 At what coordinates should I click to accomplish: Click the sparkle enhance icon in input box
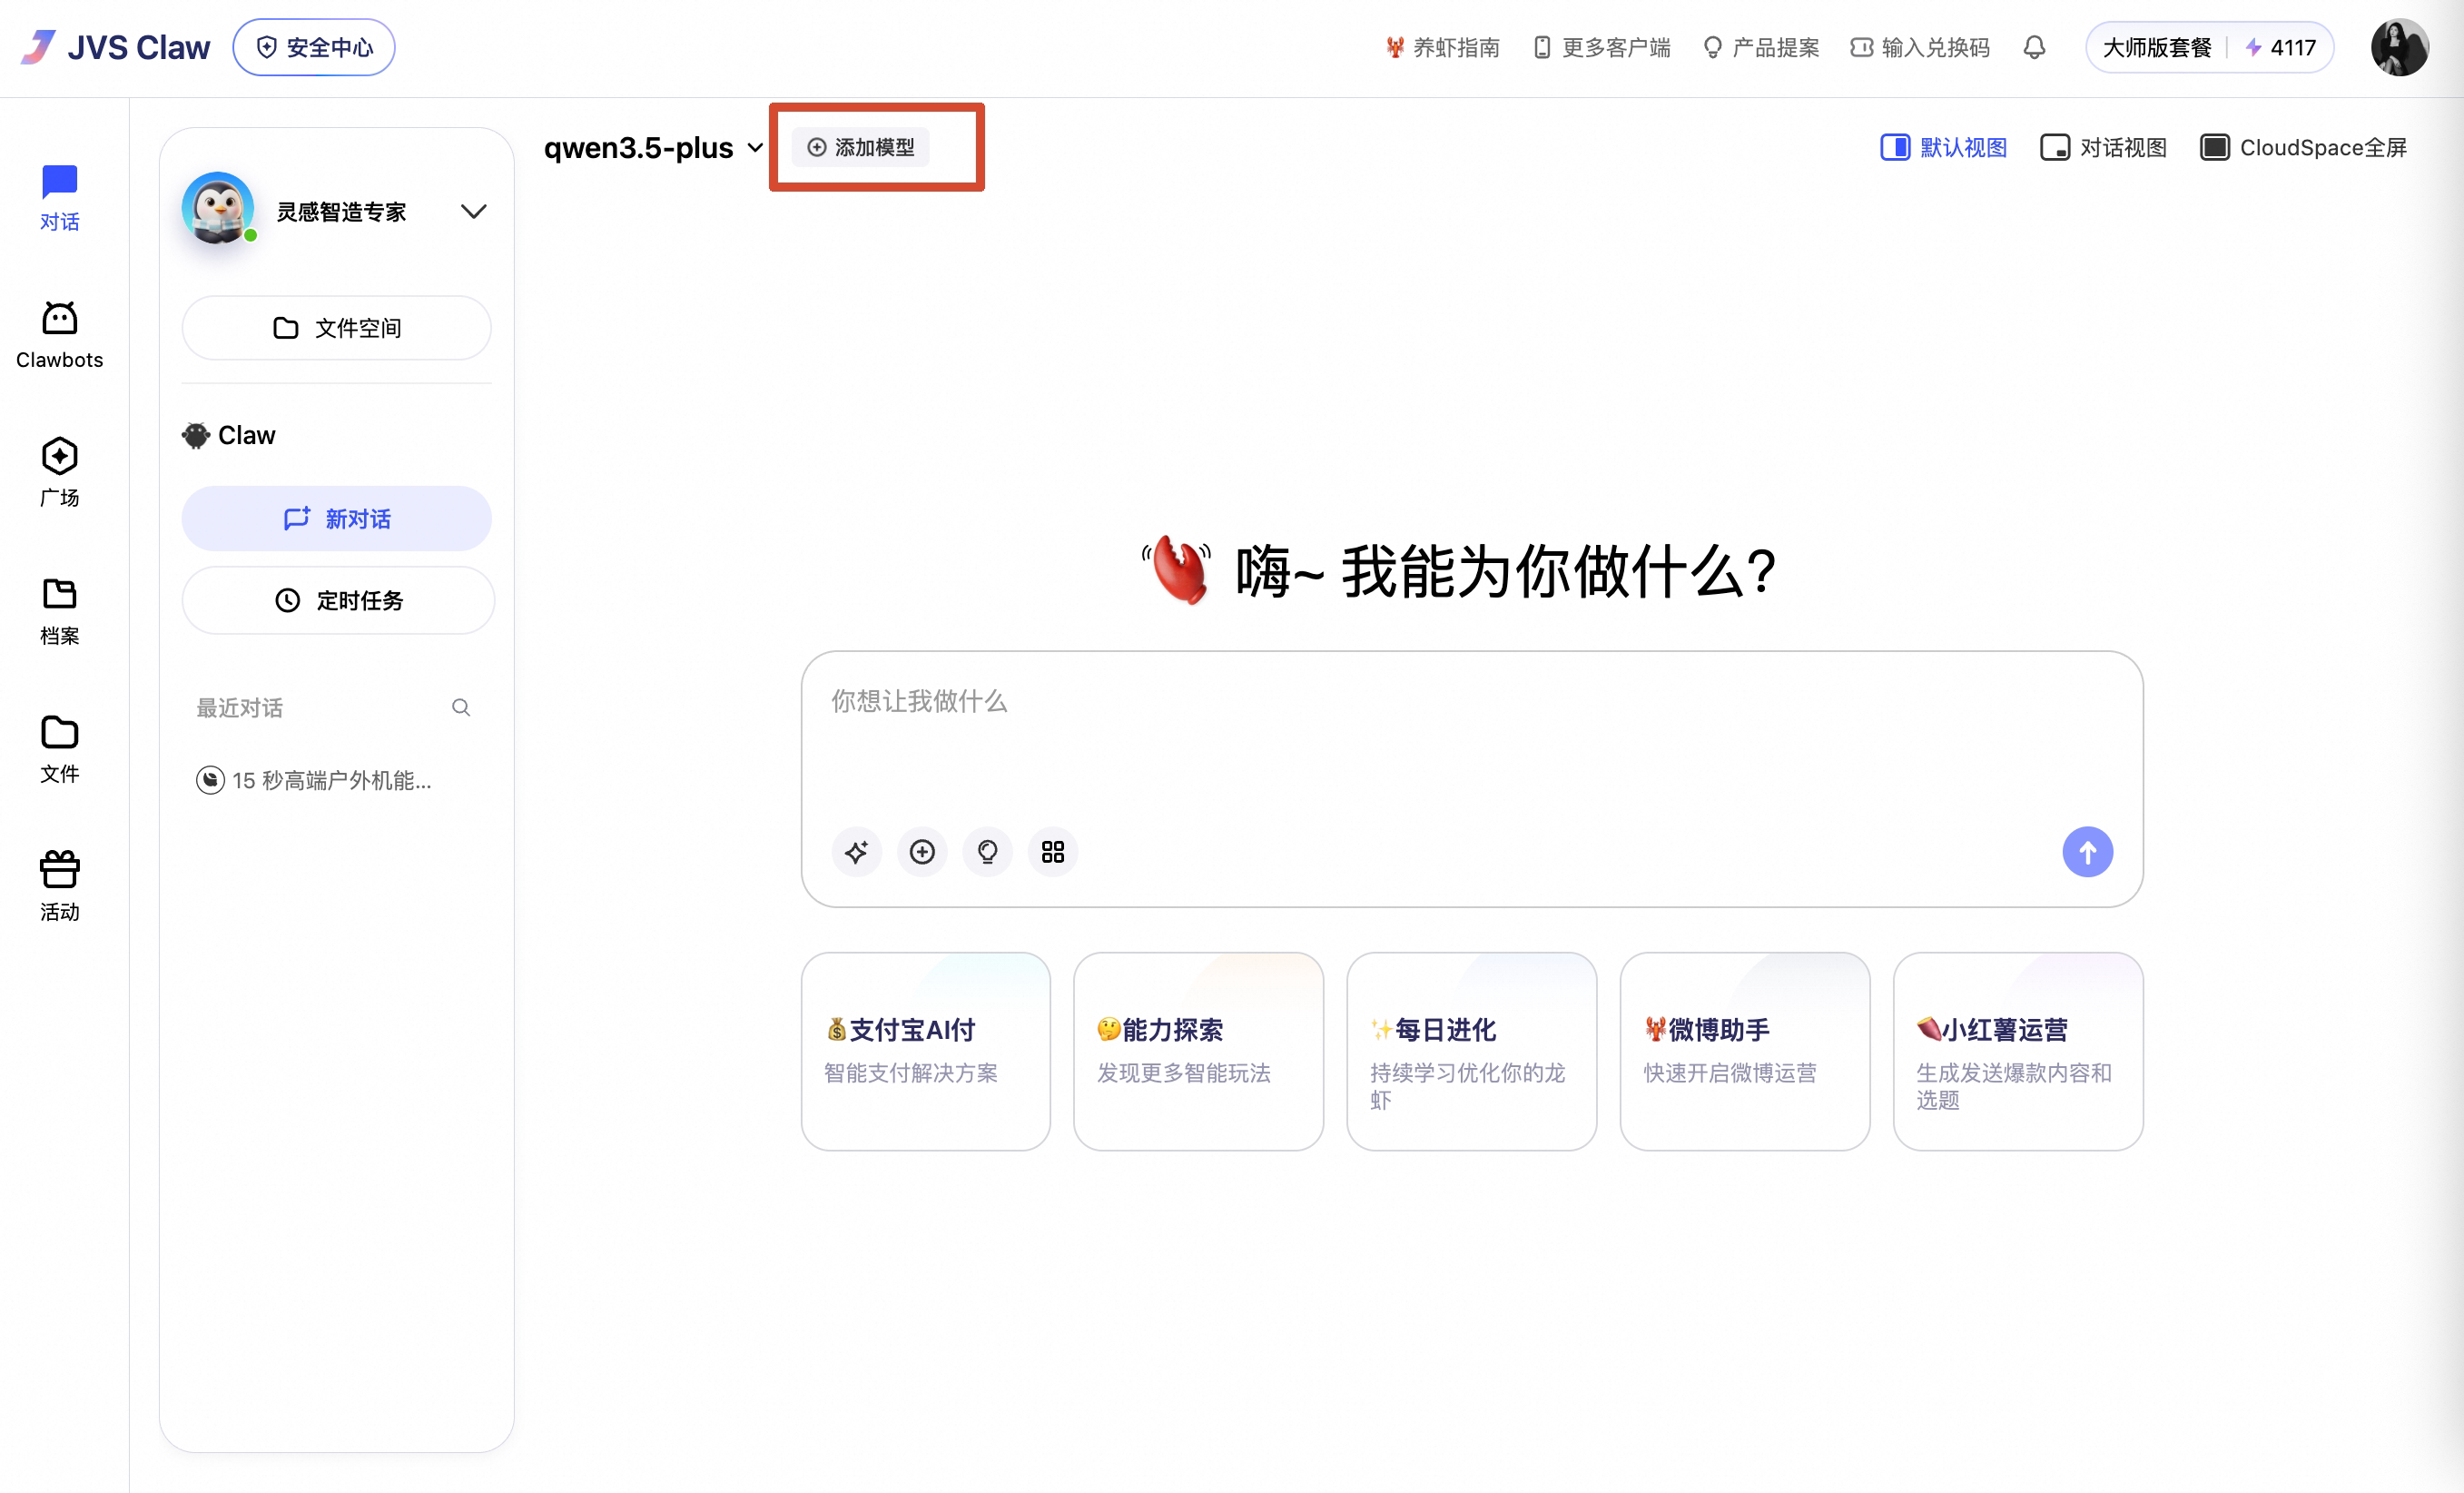(x=856, y=851)
